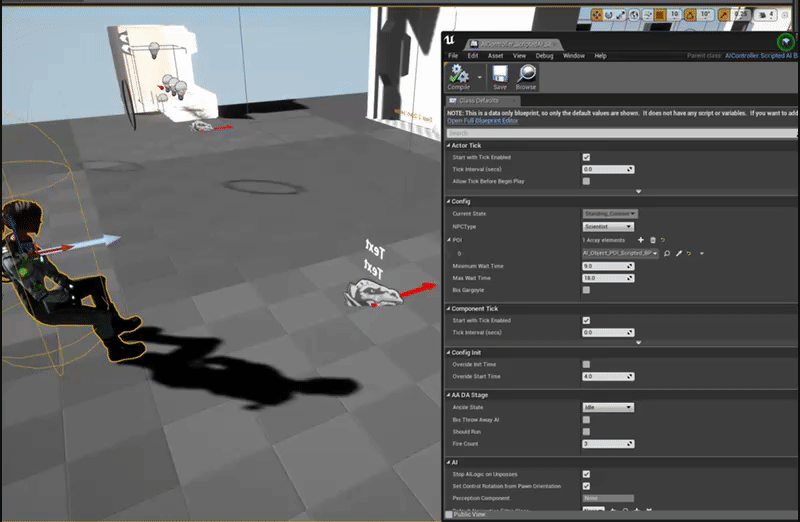Add a POI array element with plus icon
Screen dimensions: 800x522
[x=641, y=240]
